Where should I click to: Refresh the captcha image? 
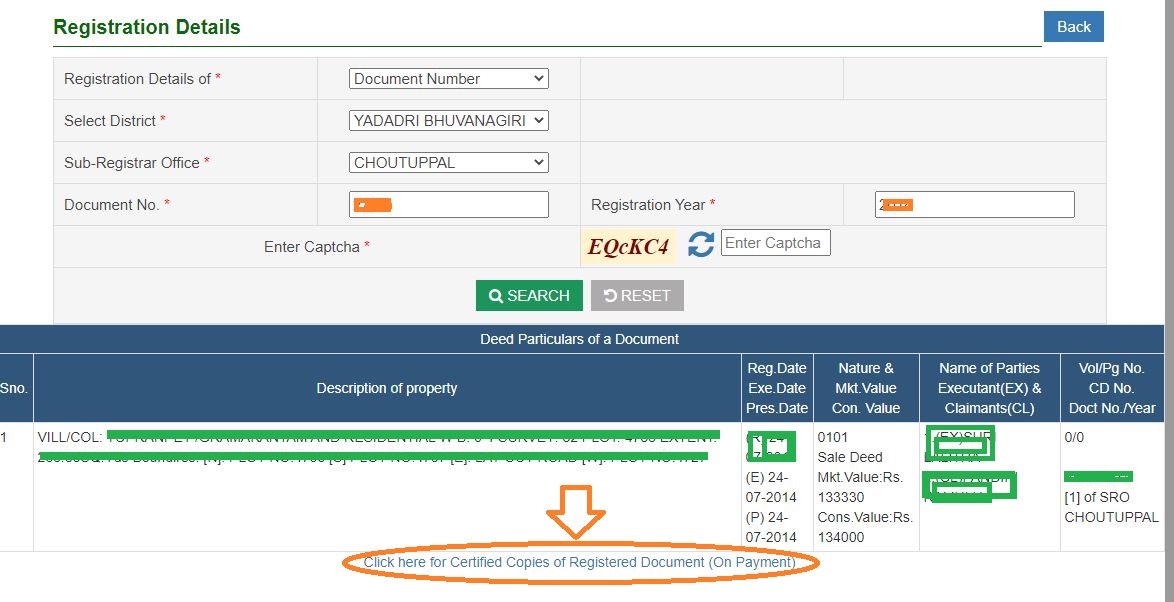700,242
